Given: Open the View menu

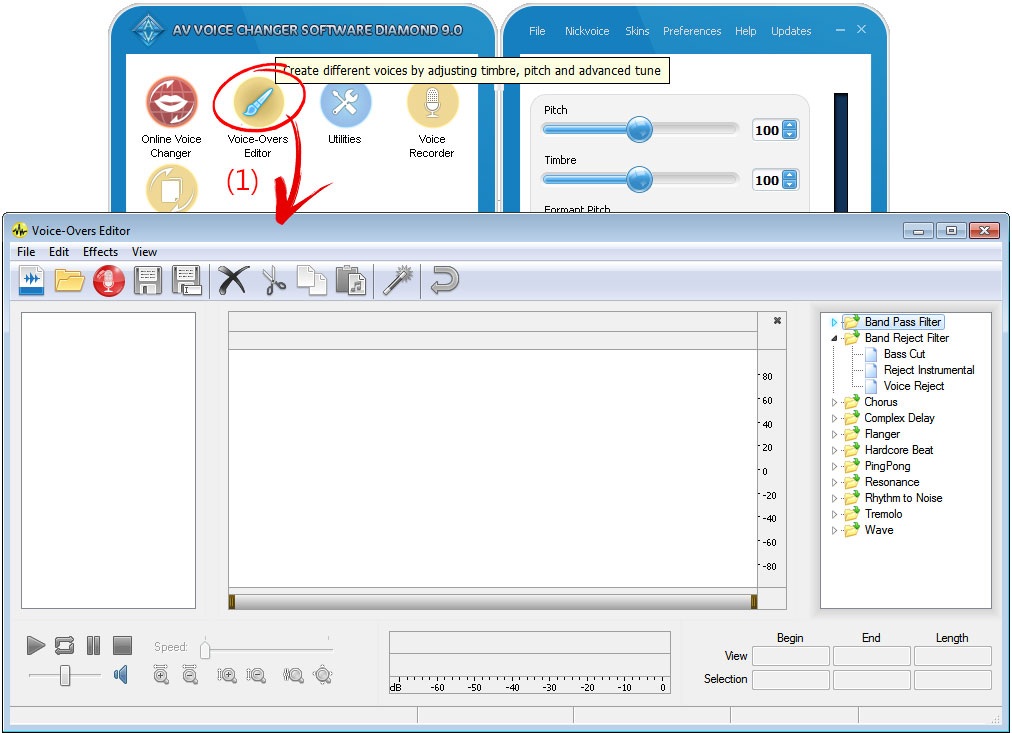Looking at the screenshot, I should pos(144,252).
